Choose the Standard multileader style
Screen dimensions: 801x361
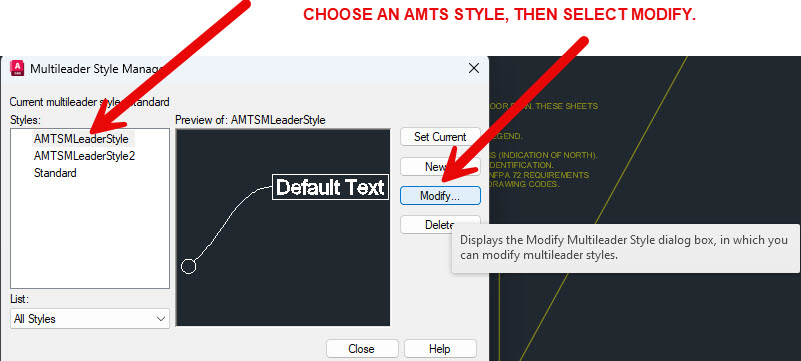coord(55,173)
